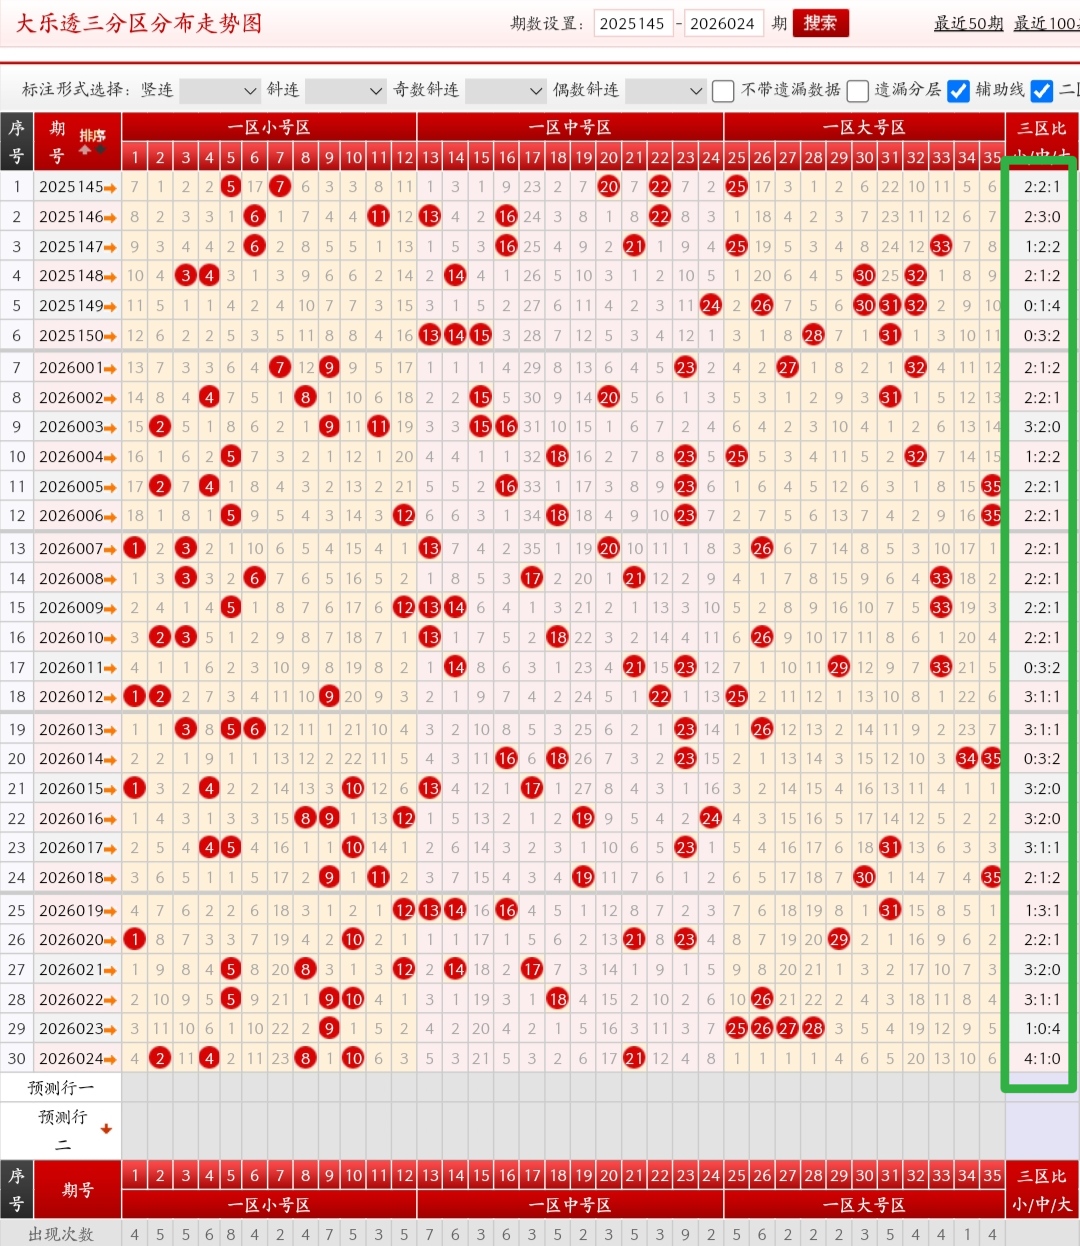1080x1246 pixels.
Task: Uncheck the 辅助线 checkbox
Action: click(958, 91)
